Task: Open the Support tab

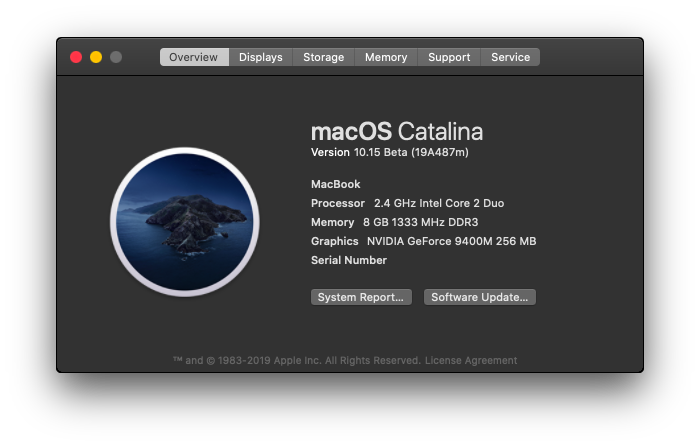Action: click(449, 57)
